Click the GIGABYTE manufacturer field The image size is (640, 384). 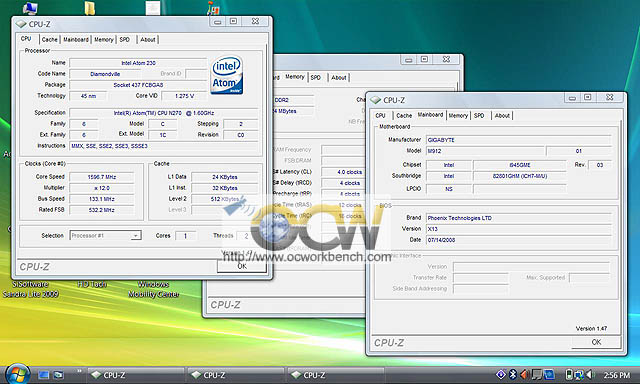tap(519, 140)
